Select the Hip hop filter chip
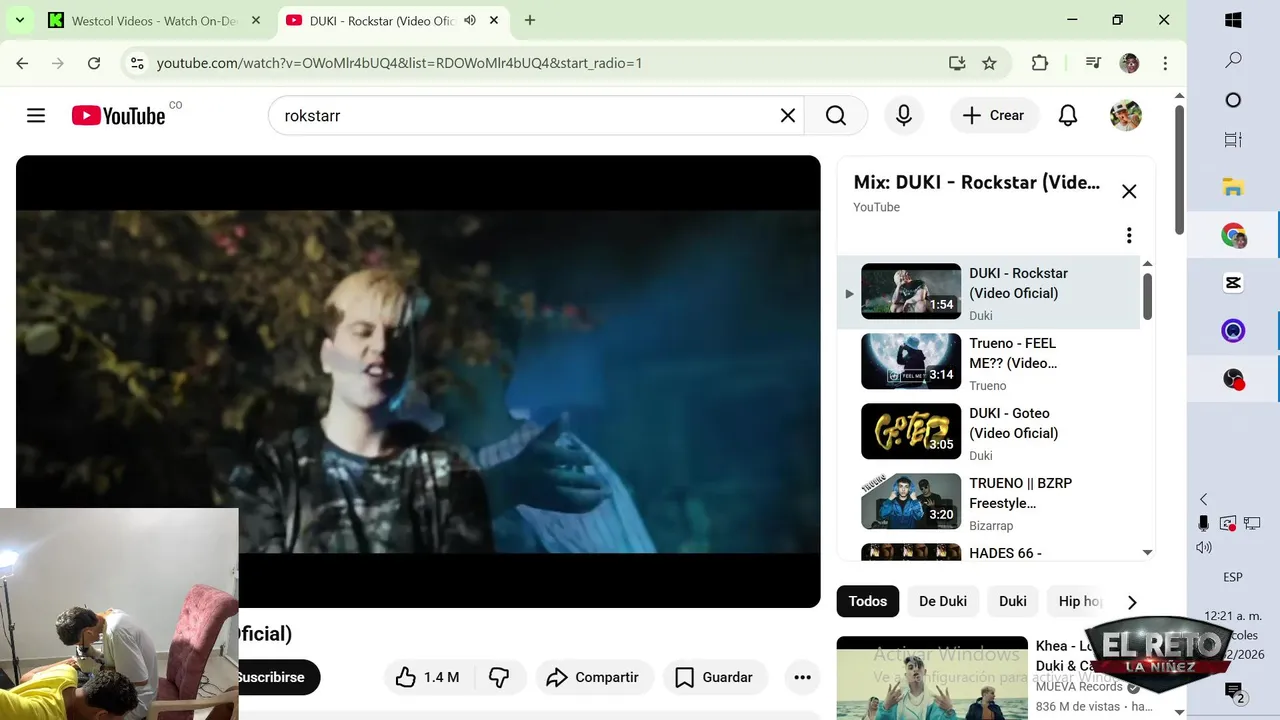Viewport: 1280px width, 720px height. pyautogui.click(x=1080, y=601)
